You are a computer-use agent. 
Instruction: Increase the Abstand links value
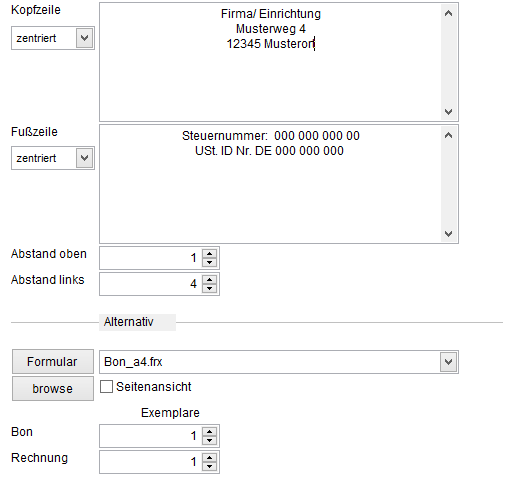209,280
